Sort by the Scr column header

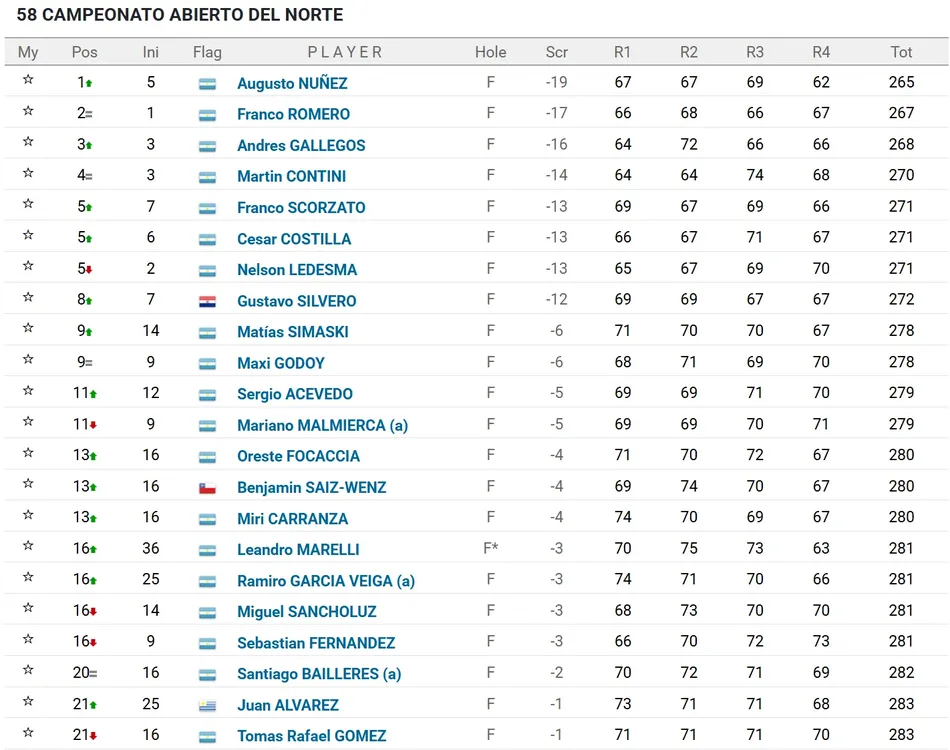[x=557, y=52]
